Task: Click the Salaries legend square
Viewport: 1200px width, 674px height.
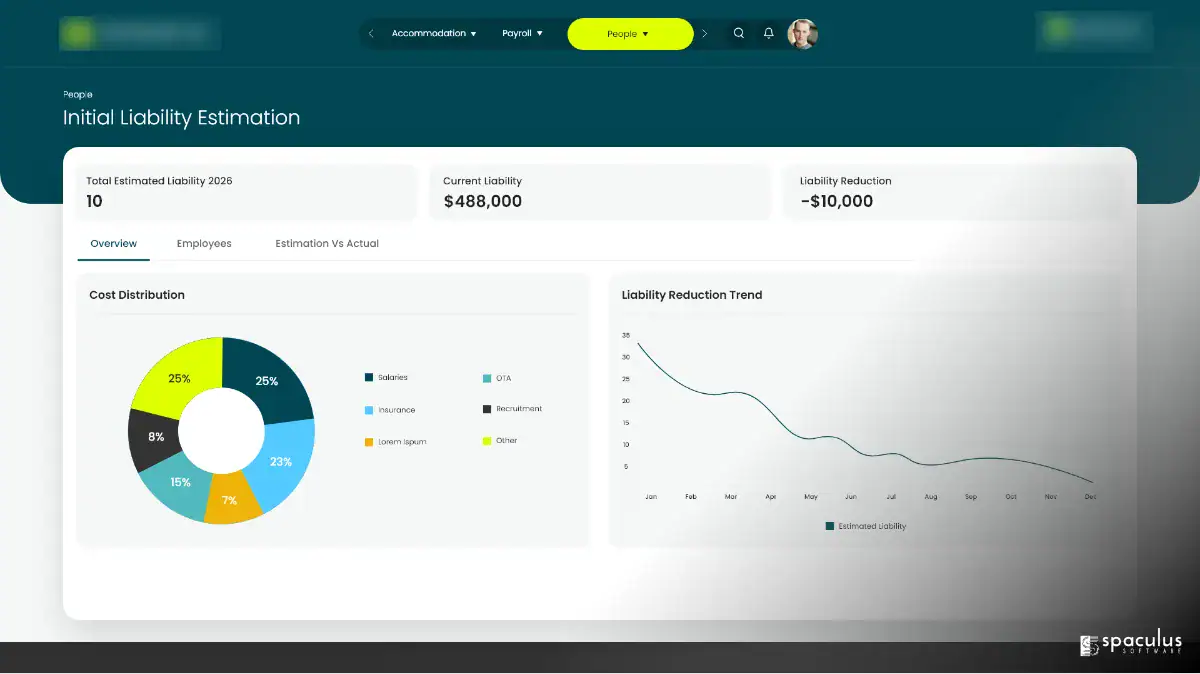Action: click(369, 377)
